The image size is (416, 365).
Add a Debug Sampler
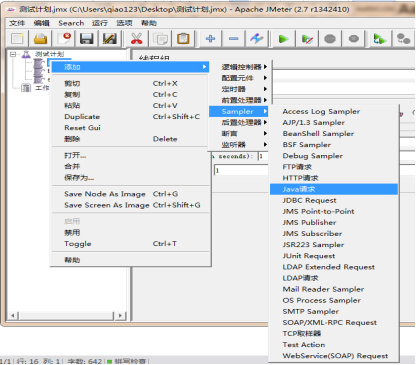pyautogui.click(x=334, y=156)
